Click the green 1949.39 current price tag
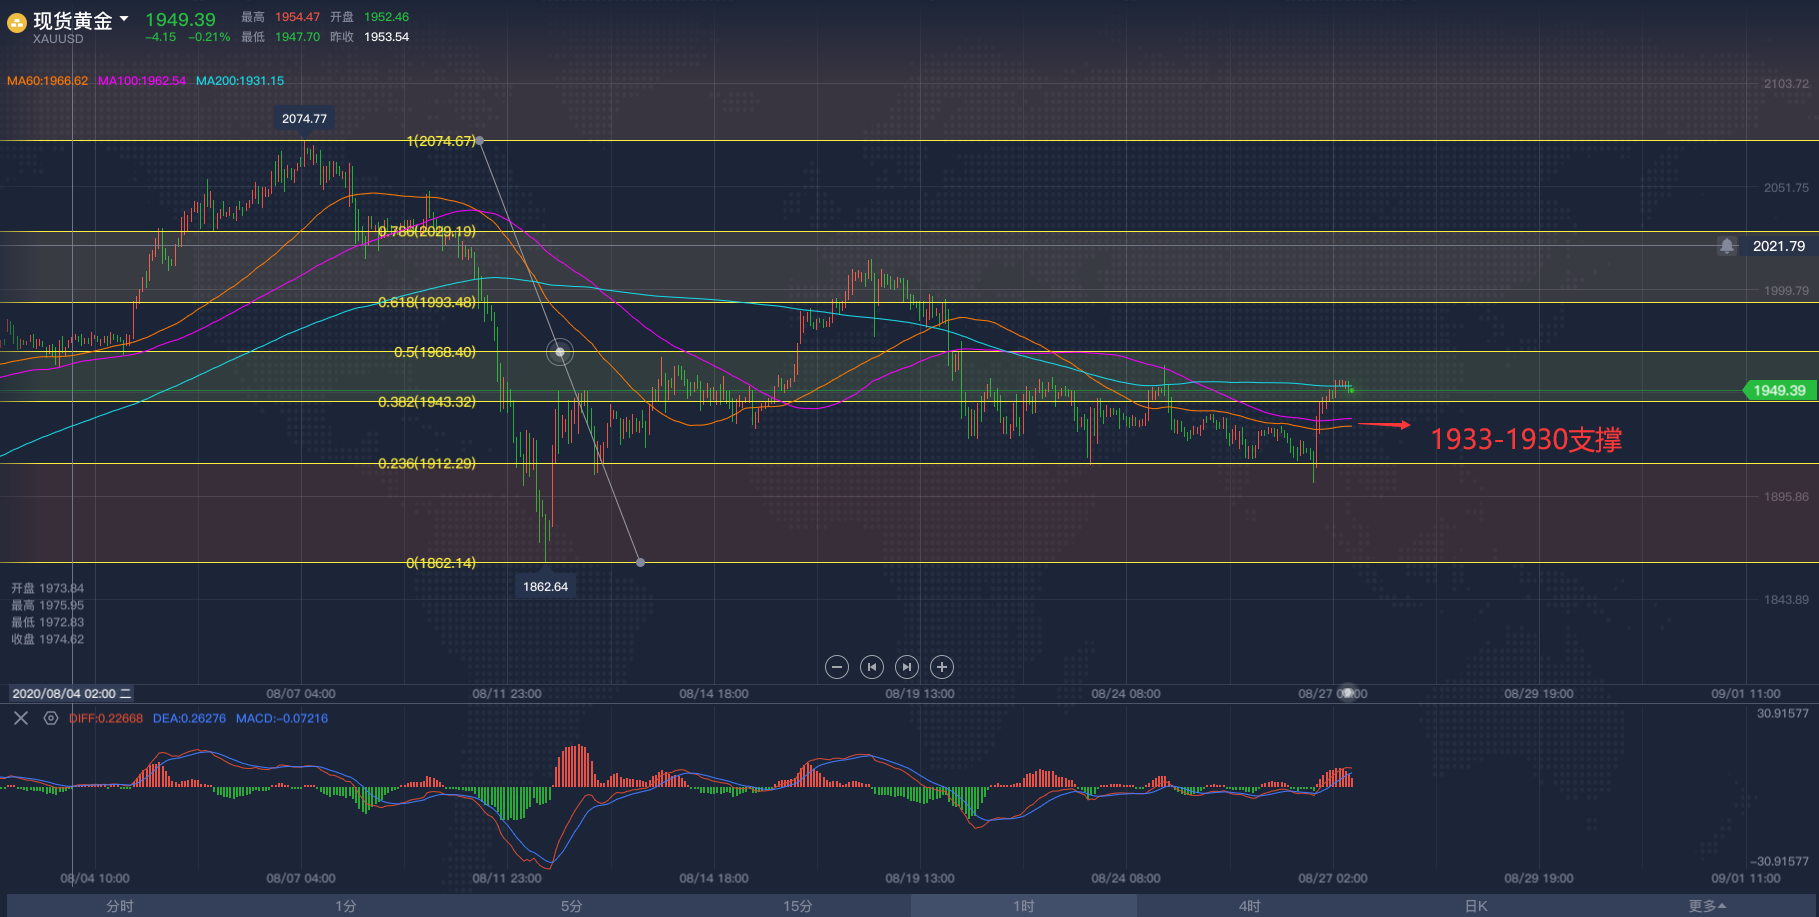 pos(1779,391)
